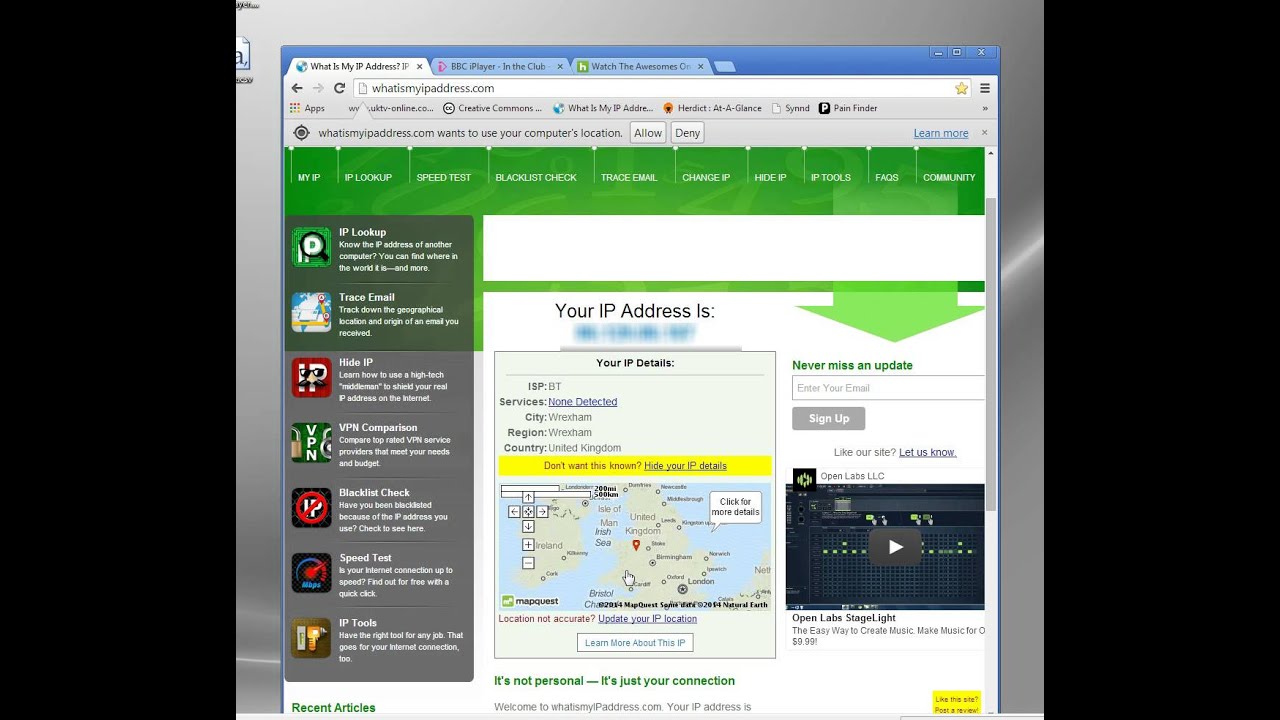Open the Let us know link
Screen dimensions: 1280x720
coord(927,452)
